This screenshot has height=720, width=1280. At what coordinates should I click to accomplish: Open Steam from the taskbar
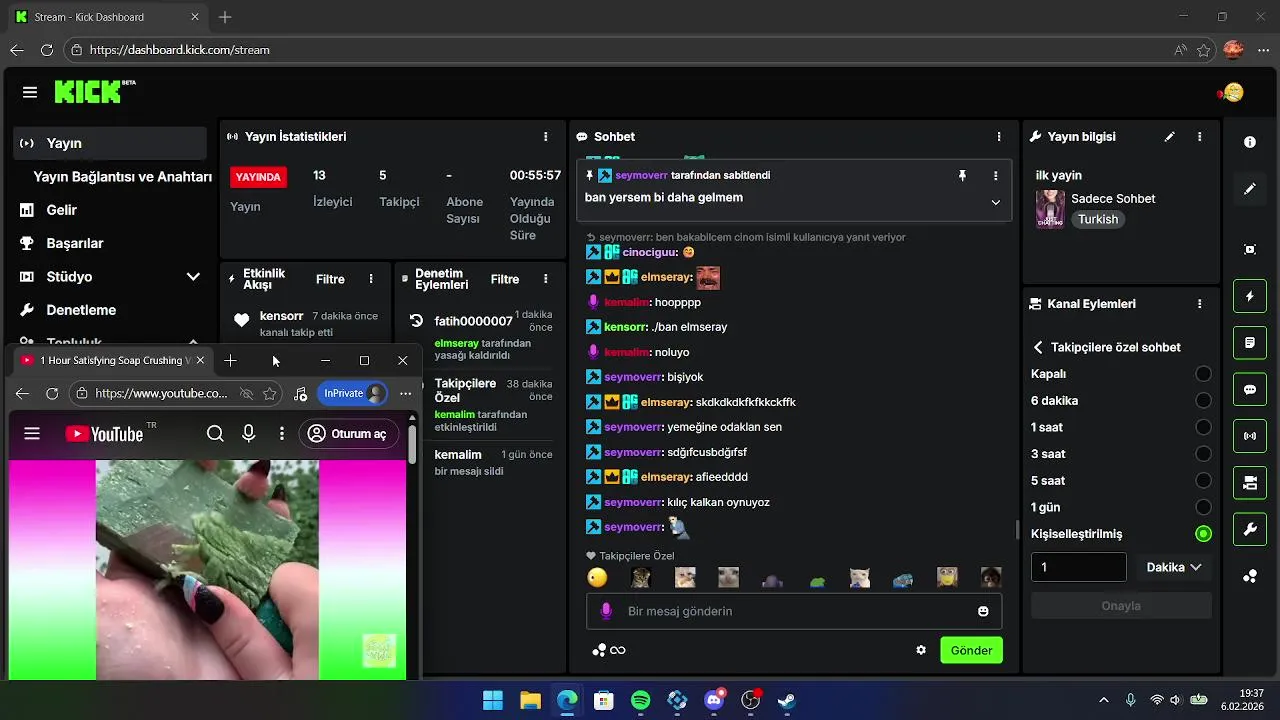point(787,700)
